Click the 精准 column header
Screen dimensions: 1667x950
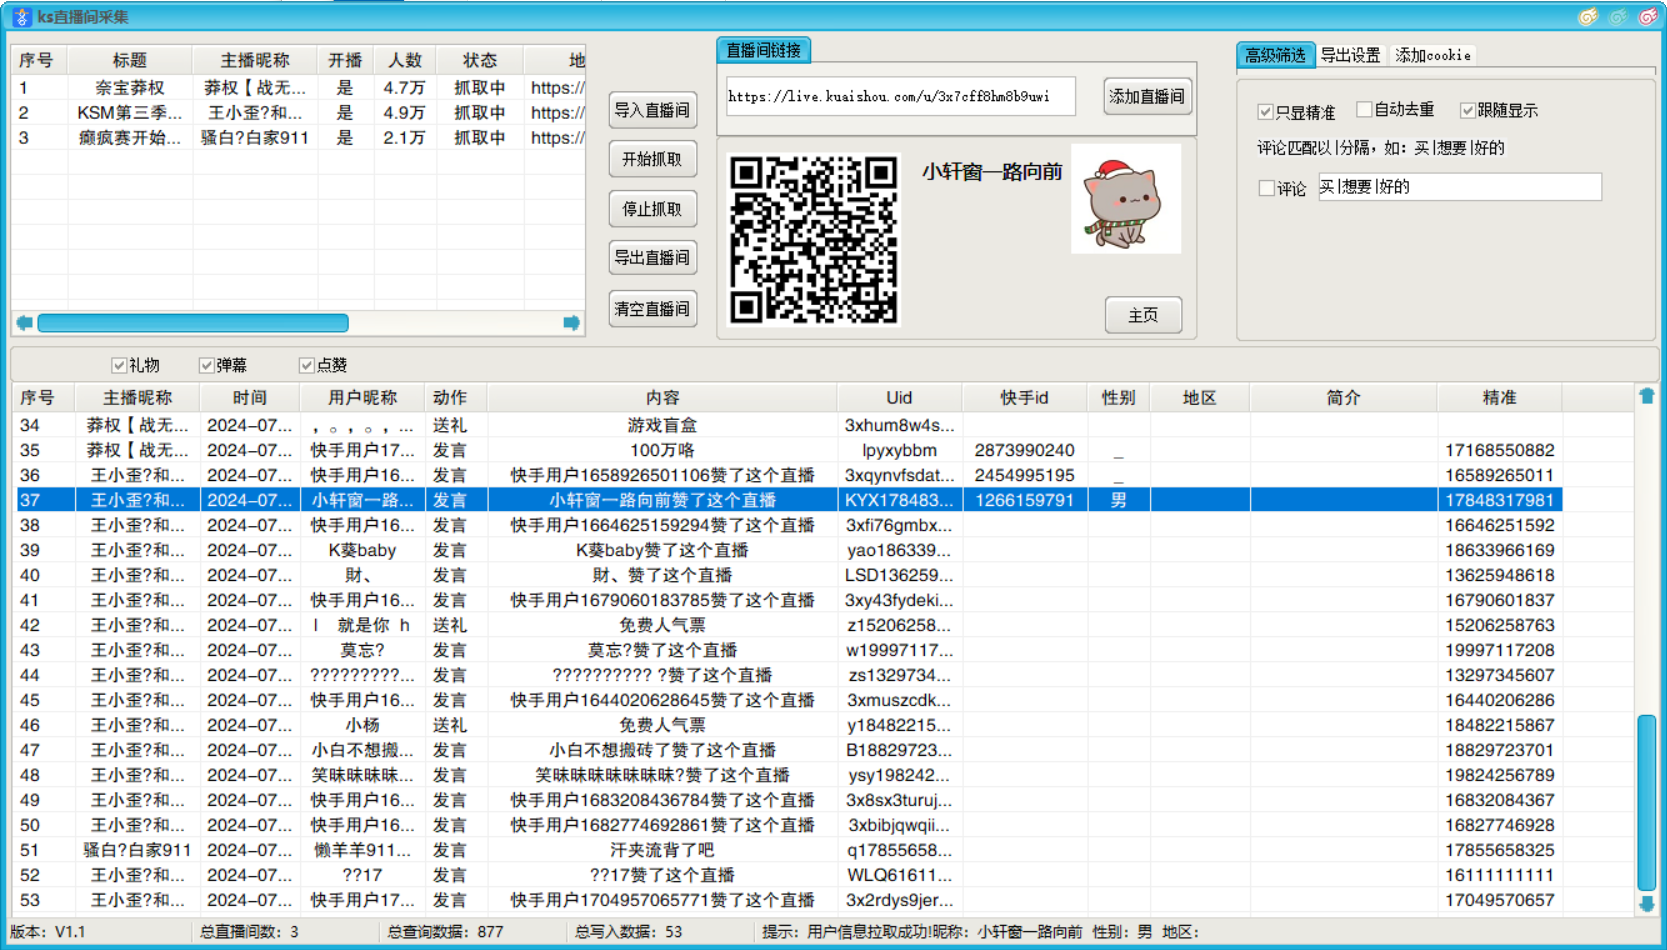coord(1499,398)
